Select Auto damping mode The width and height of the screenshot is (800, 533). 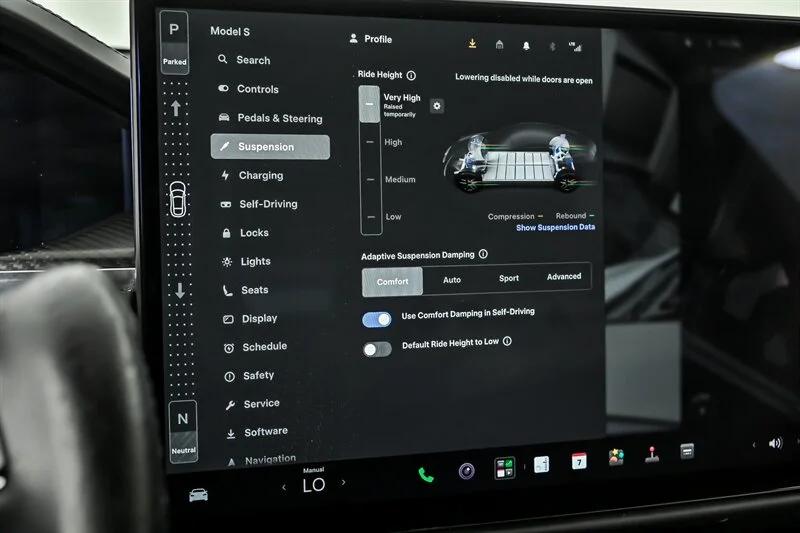click(452, 280)
